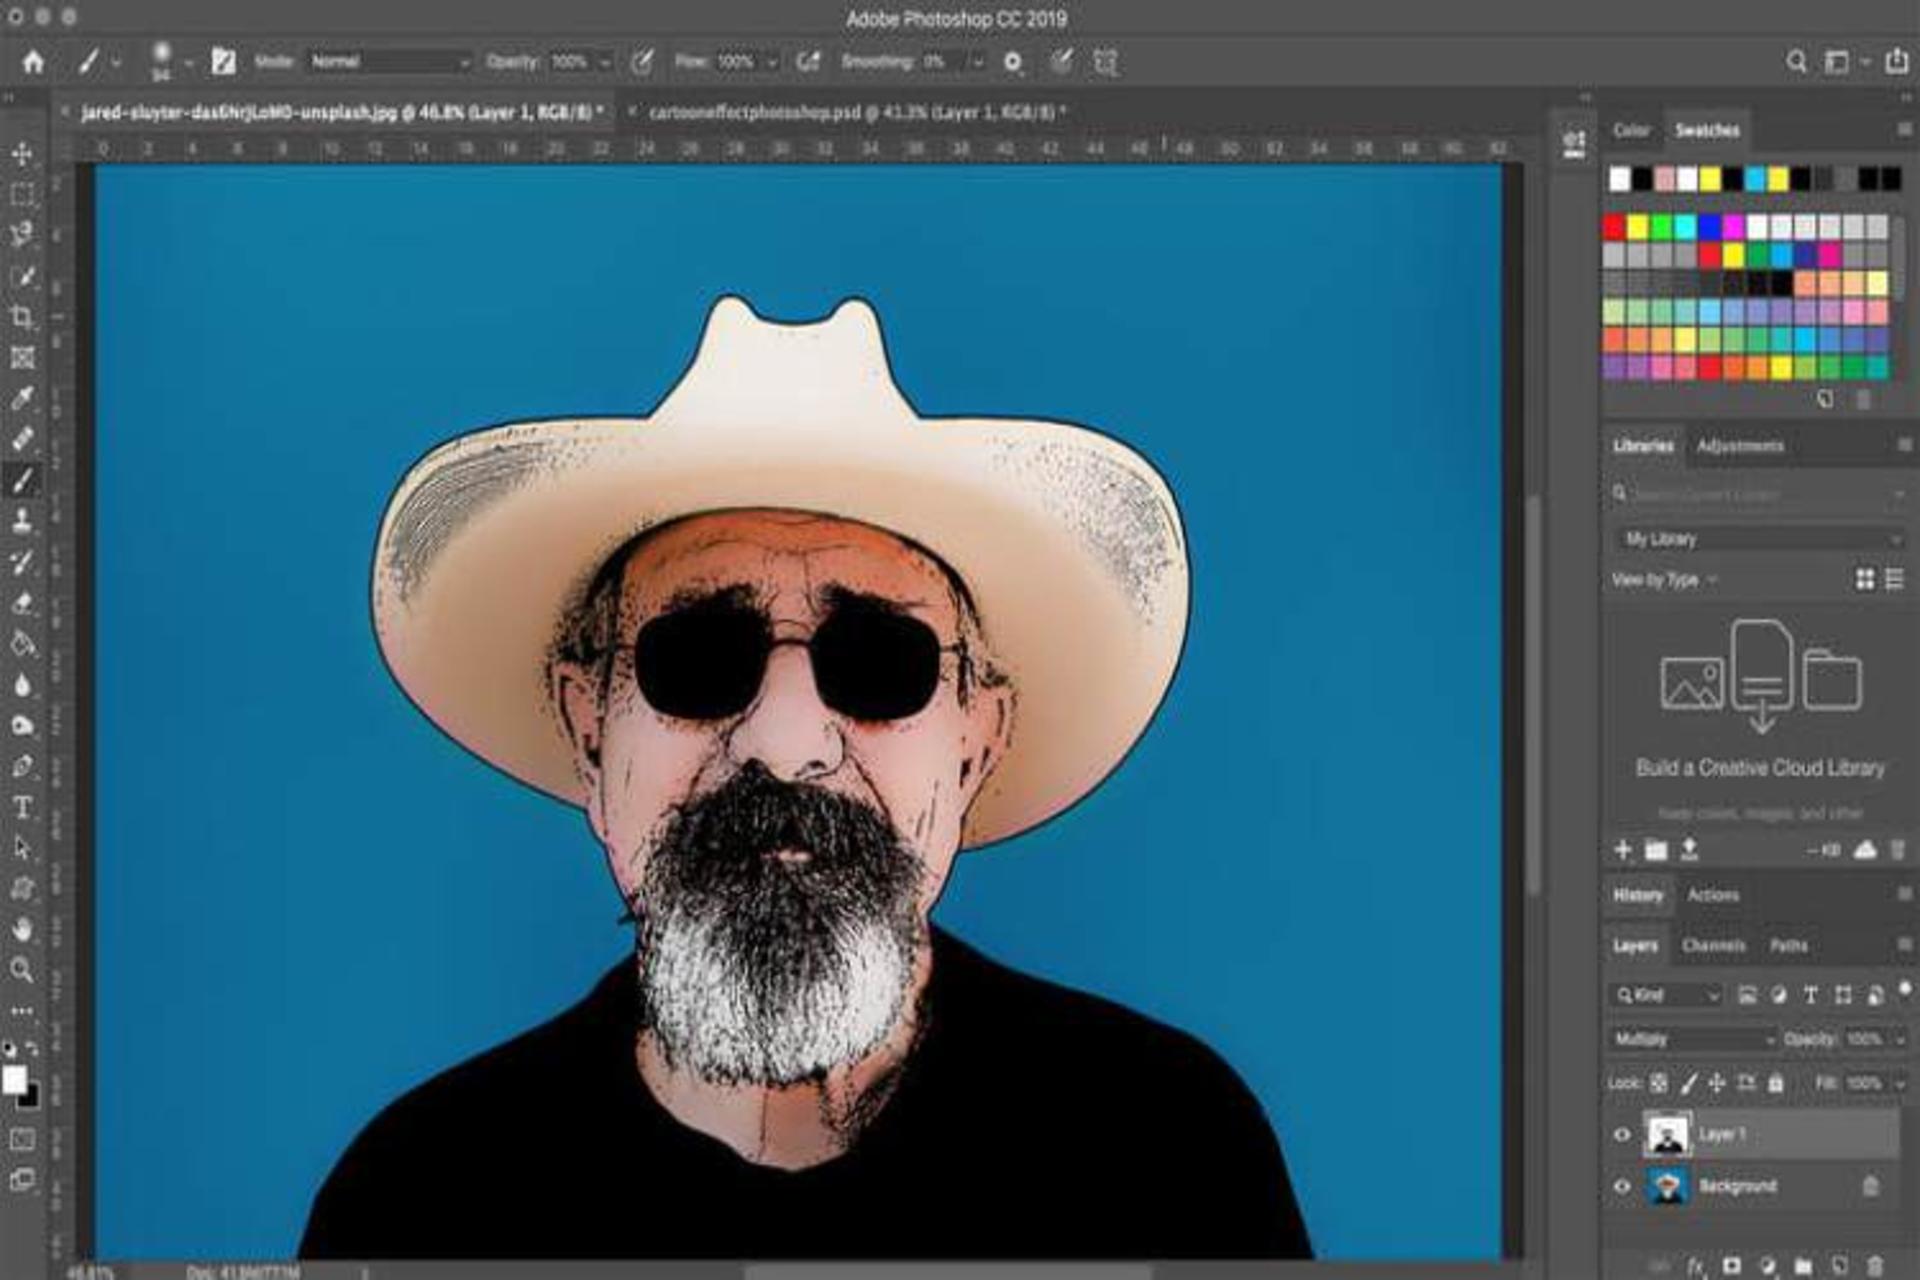Enable airbrush-style build-up
The width and height of the screenshot is (1920, 1280).
tap(808, 62)
